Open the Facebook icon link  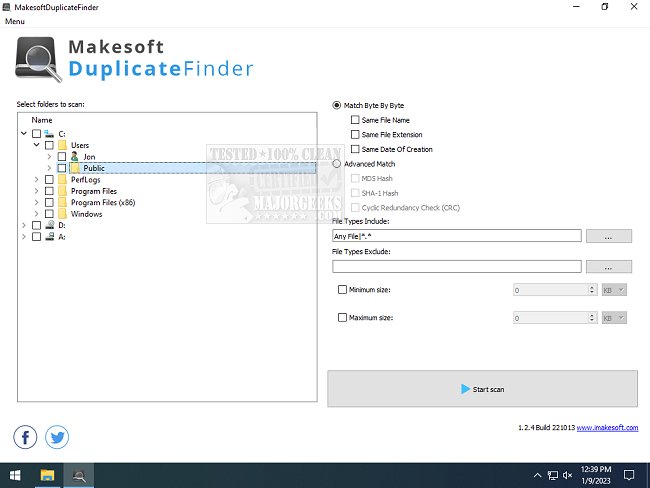point(26,437)
